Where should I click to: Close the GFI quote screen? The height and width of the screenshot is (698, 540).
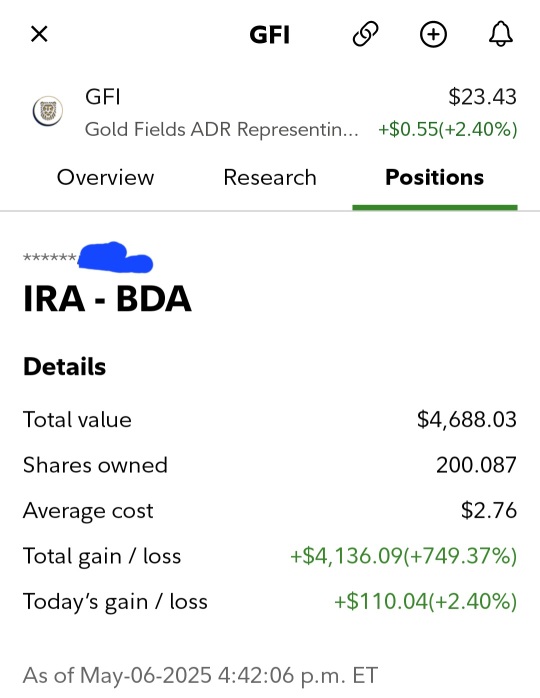[39, 34]
